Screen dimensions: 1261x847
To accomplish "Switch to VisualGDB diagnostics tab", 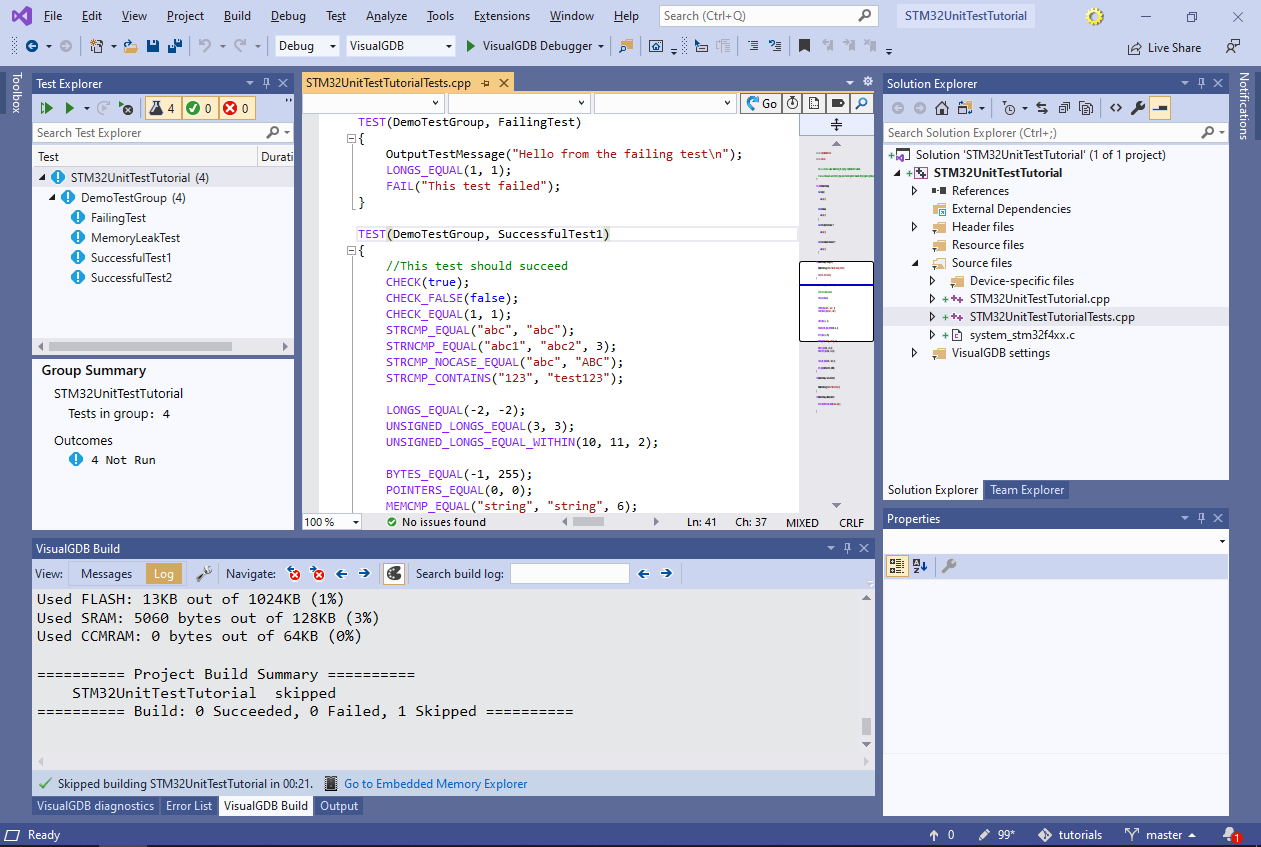I will pyautogui.click(x=95, y=806).
